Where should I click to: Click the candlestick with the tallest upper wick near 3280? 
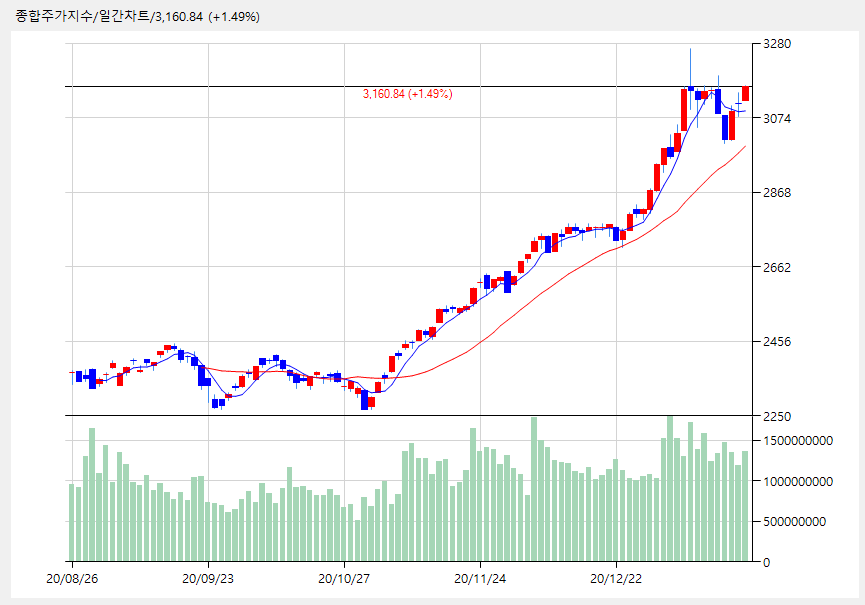(x=691, y=79)
